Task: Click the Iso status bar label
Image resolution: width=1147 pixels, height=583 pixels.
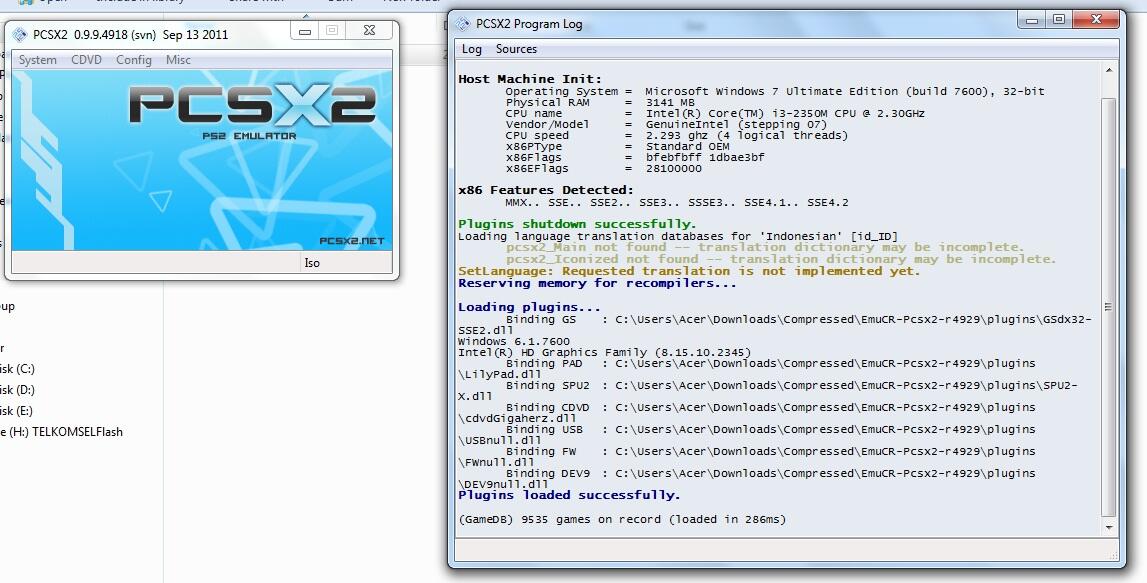Action: 312,263
